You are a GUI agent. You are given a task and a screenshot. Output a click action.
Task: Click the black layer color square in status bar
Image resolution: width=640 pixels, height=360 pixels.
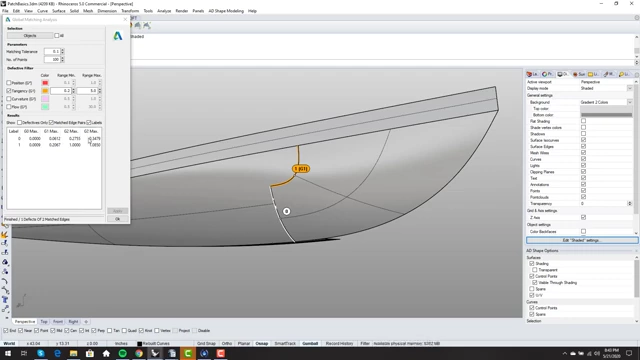(x=140, y=344)
